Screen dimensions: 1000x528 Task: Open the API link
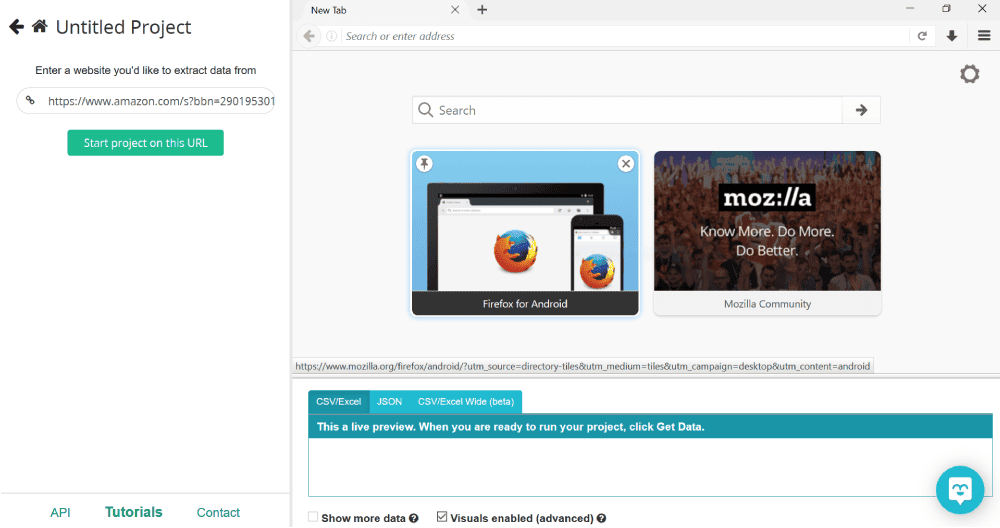coord(60,513)
